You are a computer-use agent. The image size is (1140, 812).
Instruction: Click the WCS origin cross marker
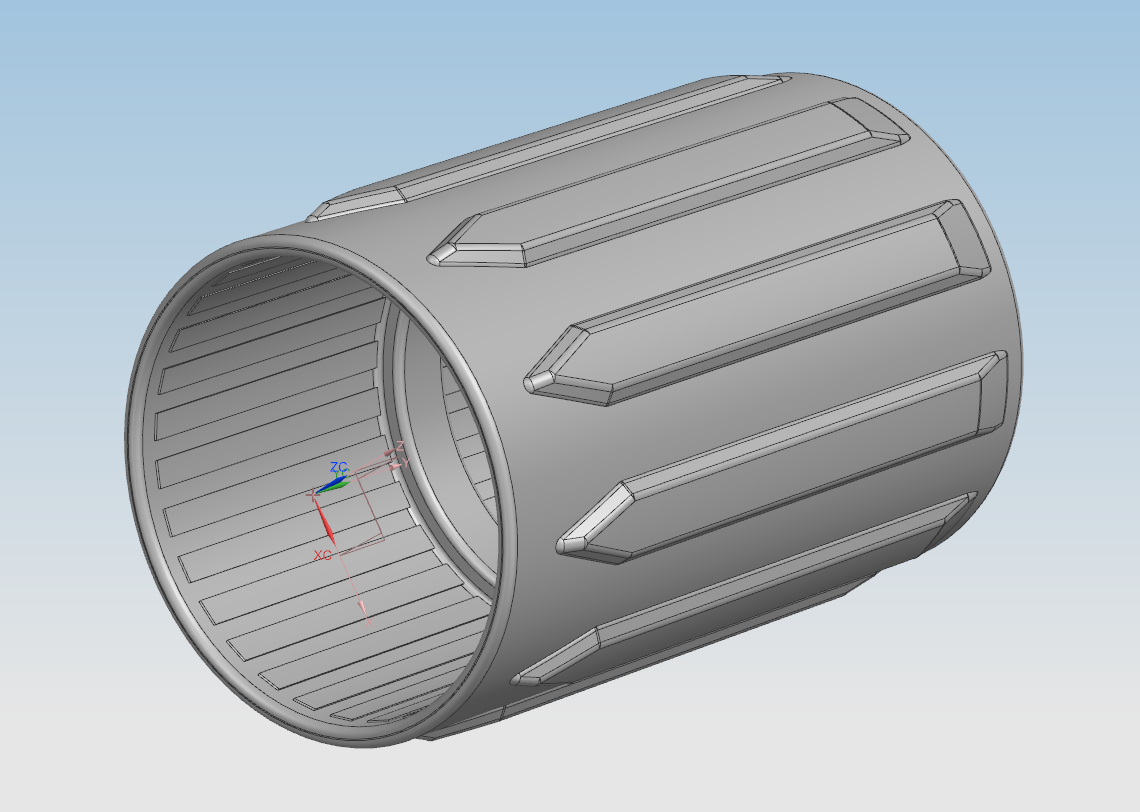click(313, 495)
